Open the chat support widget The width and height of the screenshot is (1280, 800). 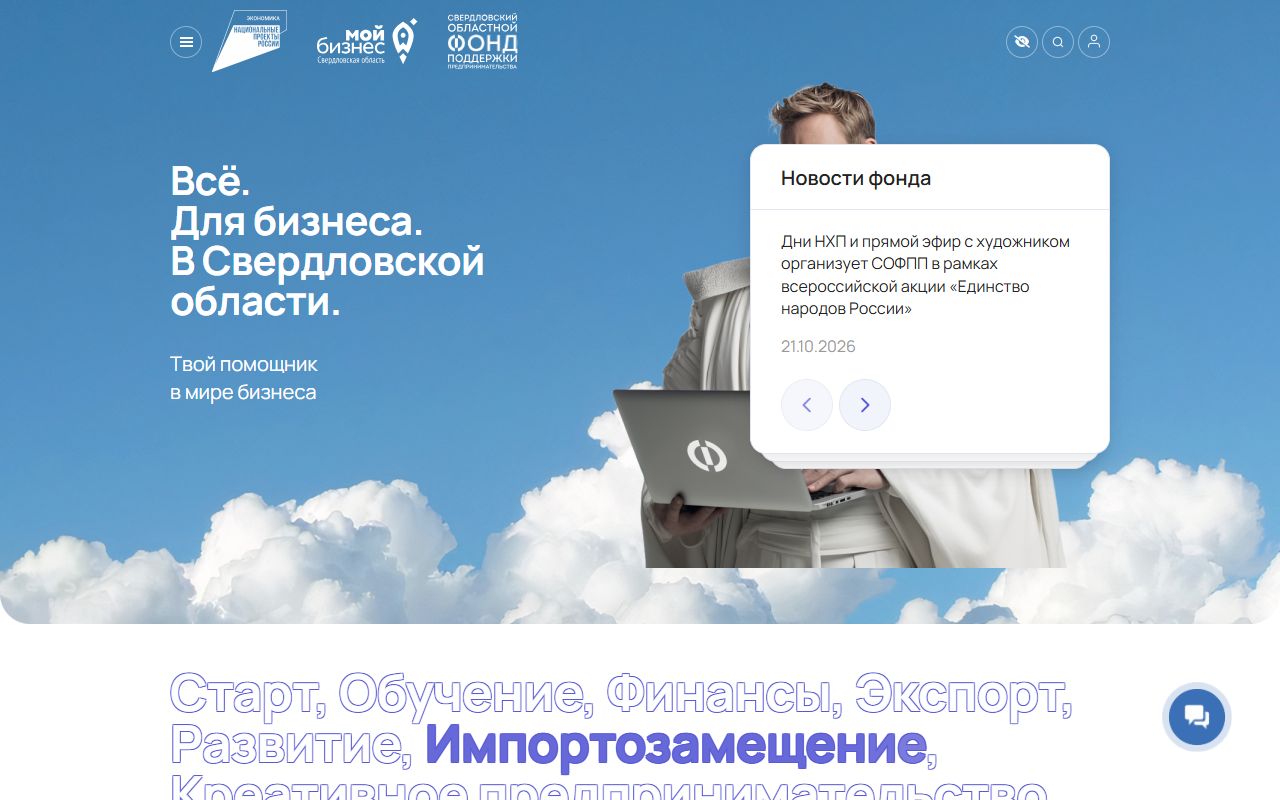[1197, 717]
